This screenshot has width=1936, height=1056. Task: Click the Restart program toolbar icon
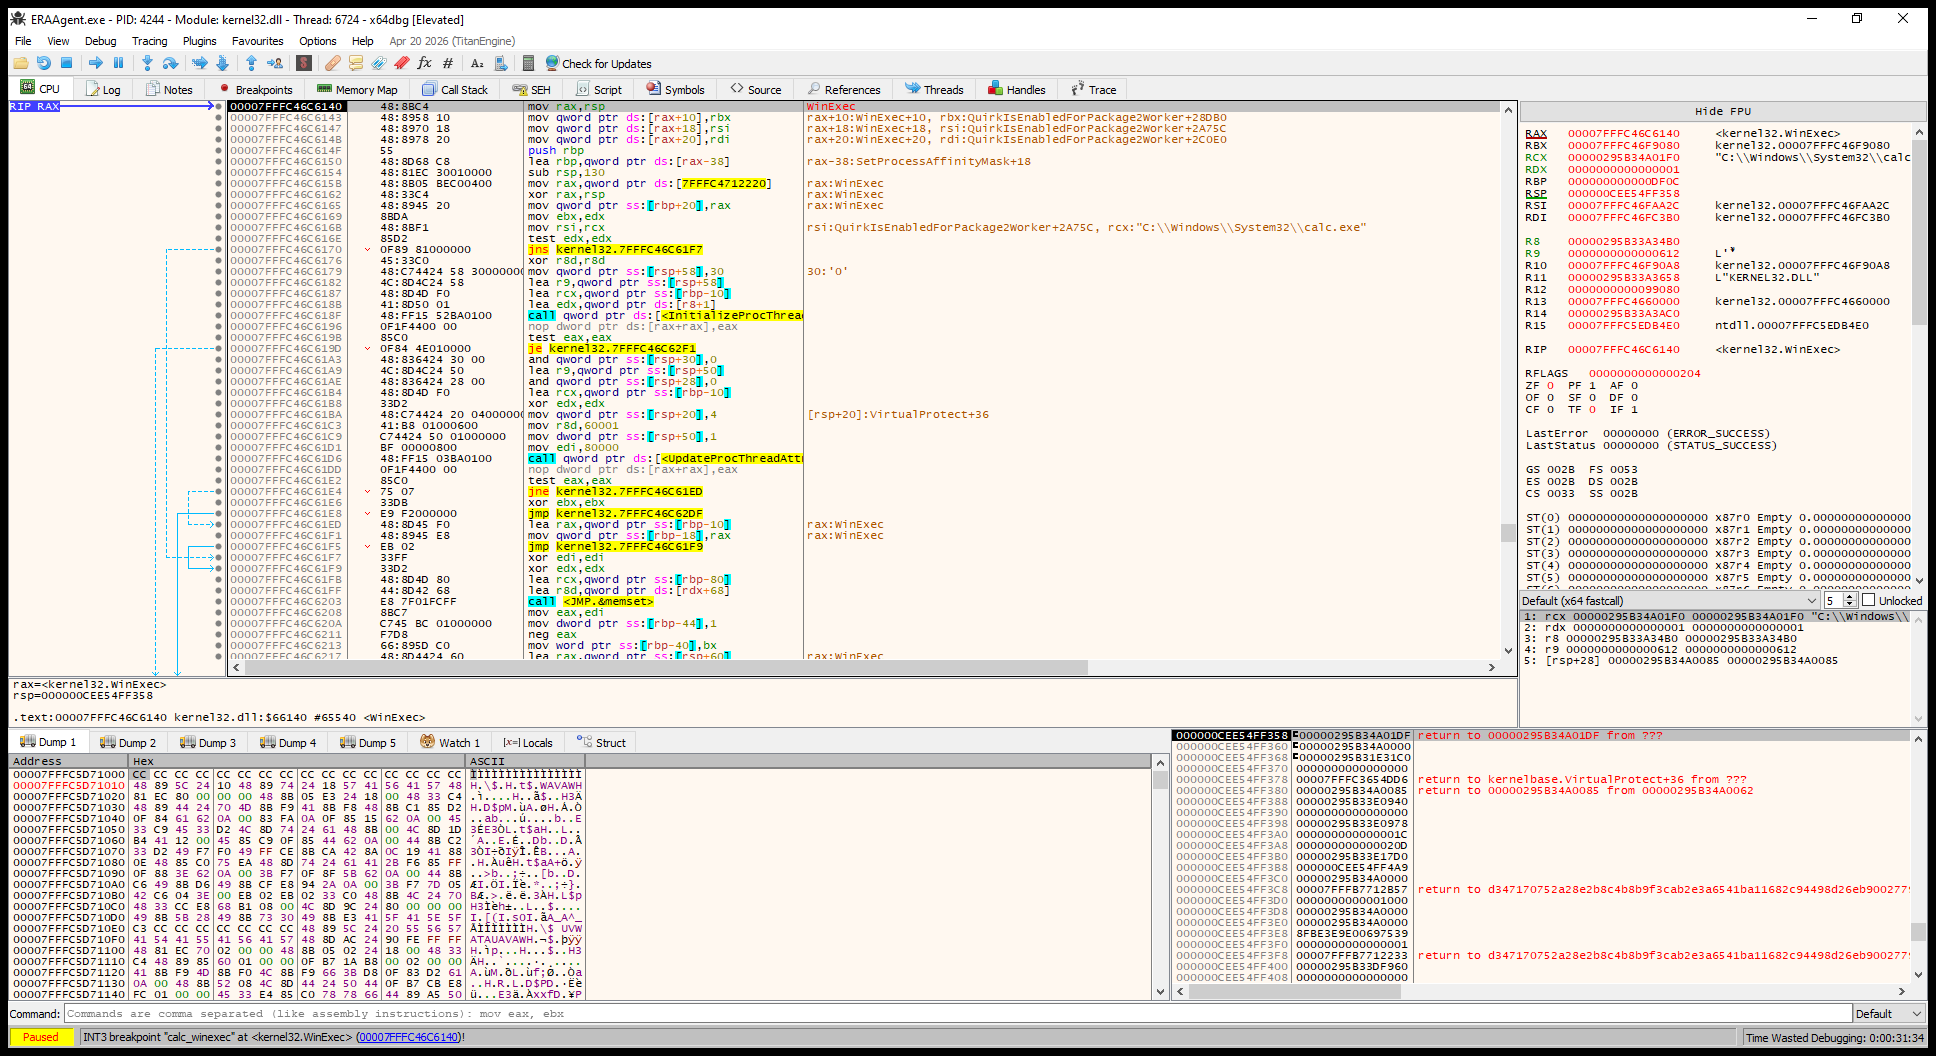(x=43, y=63)
